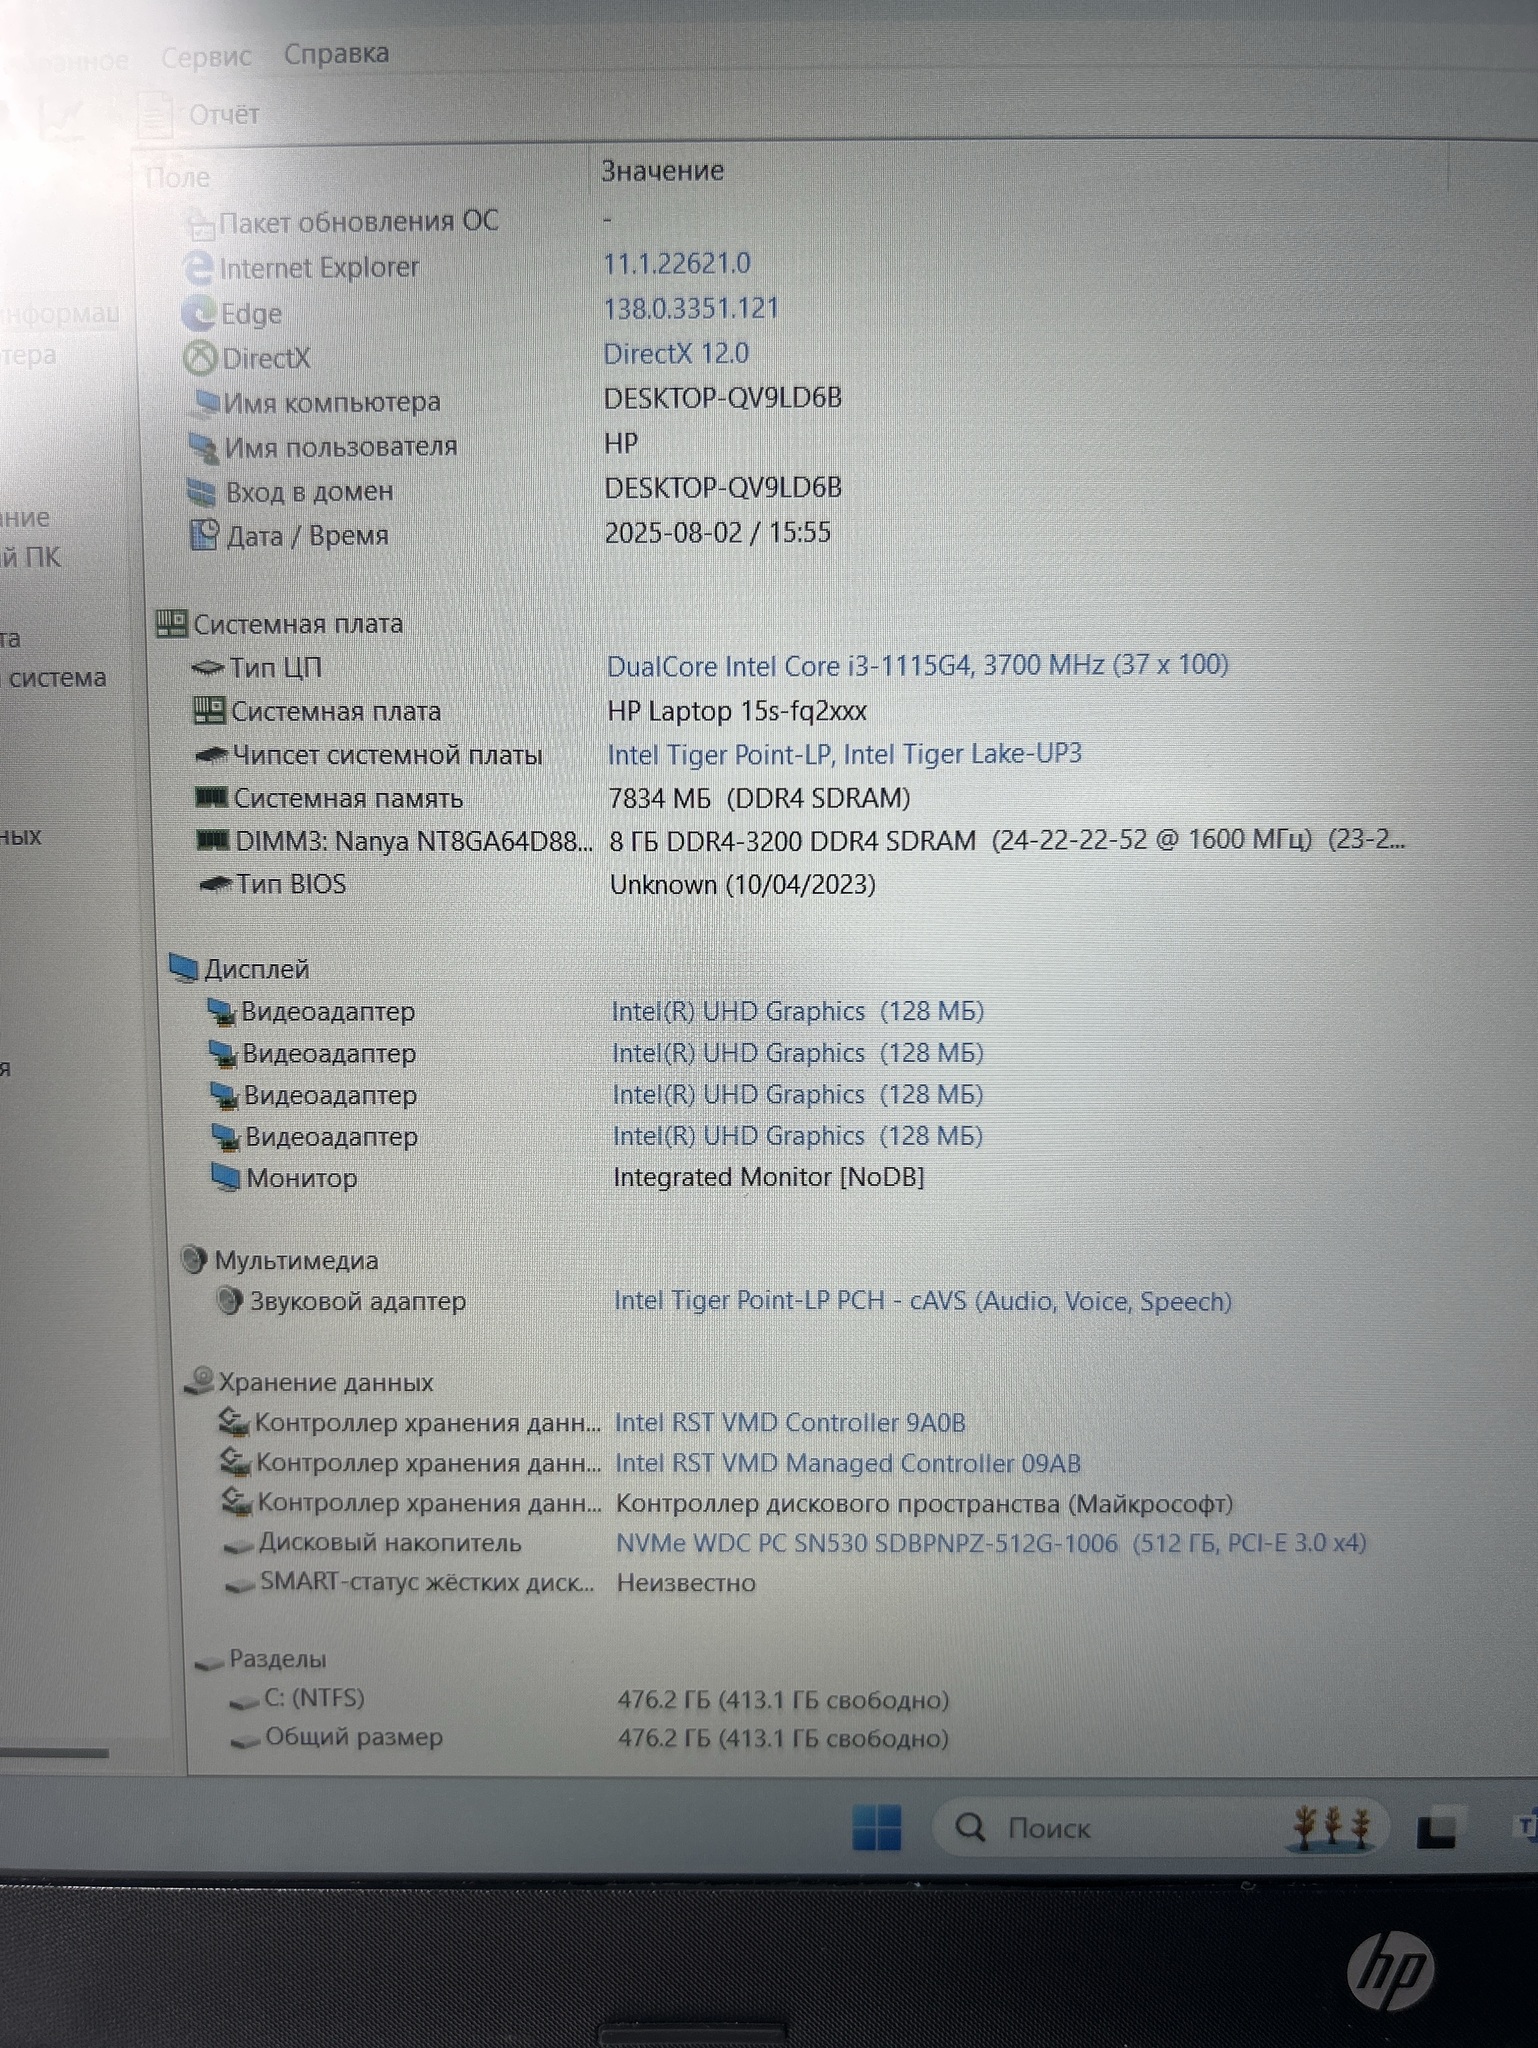Click the Разделы section icon

[x=209, y=1661]
